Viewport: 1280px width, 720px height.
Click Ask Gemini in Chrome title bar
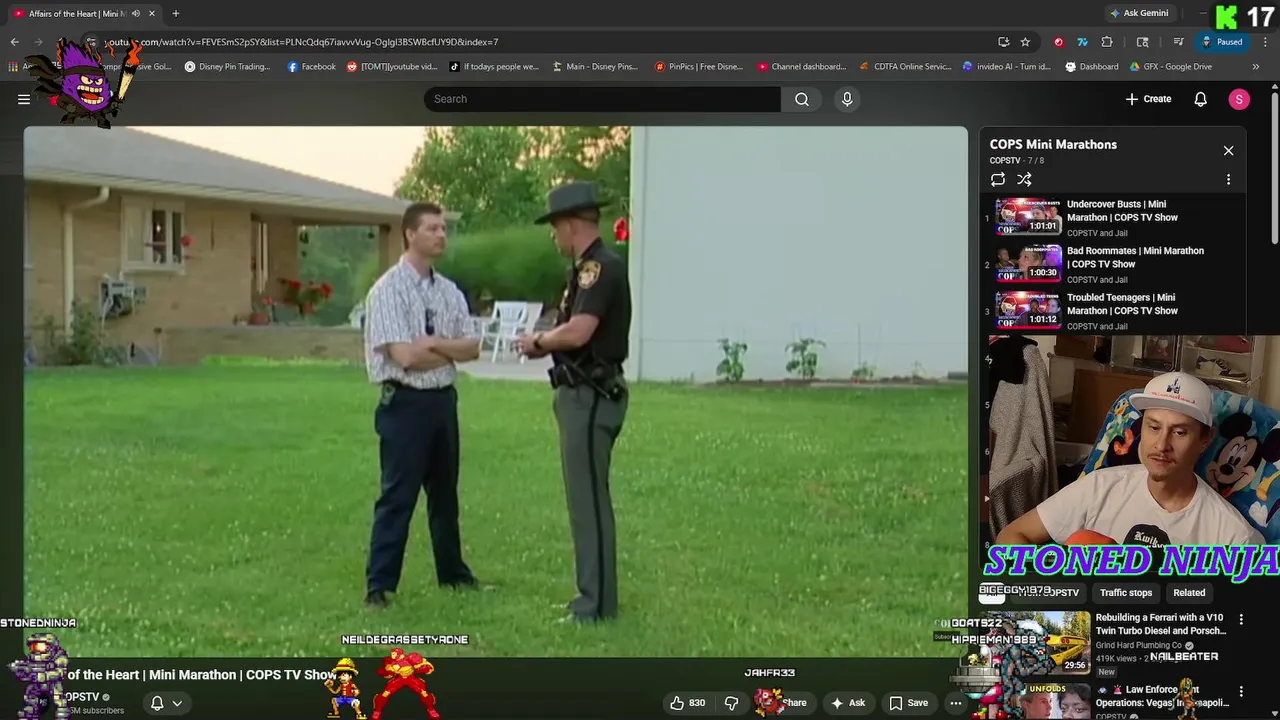point(1139,13)
